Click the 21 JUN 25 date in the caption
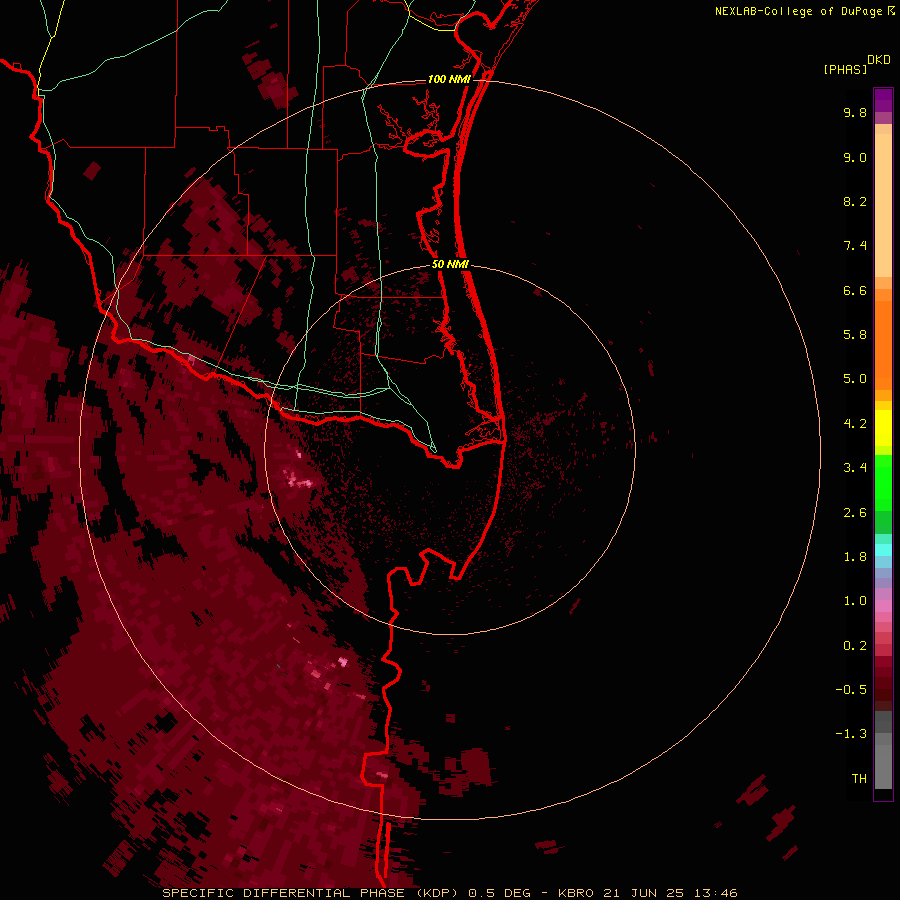Image resolution: width=900 pixels, height=900 pixels. coord(641,893)
